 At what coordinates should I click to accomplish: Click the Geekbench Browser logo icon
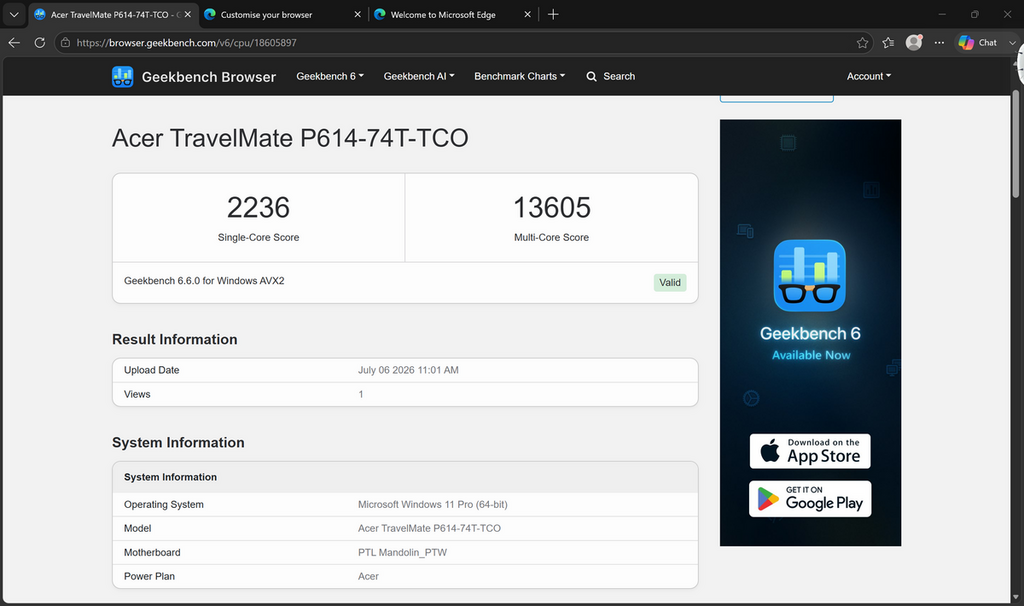click(x=123, y=77)
